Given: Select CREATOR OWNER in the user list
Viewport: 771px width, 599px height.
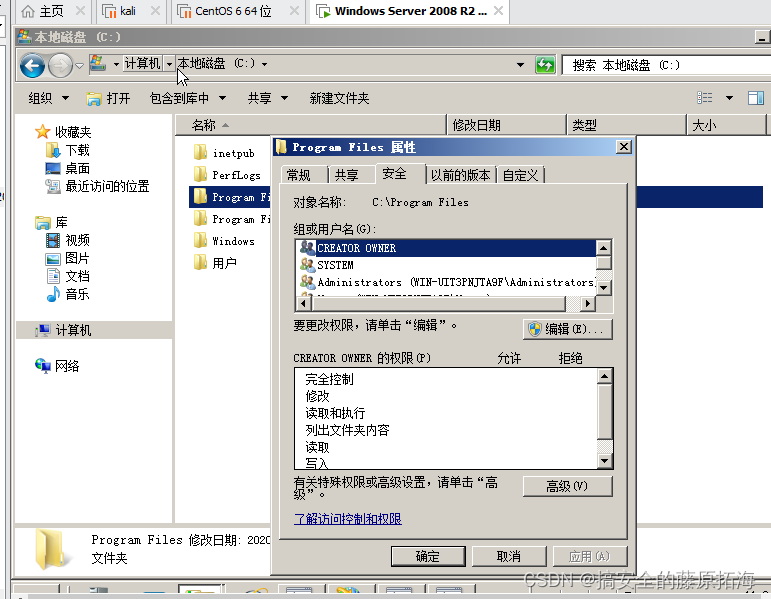Looking at the screenshot, I should [446, 248].
